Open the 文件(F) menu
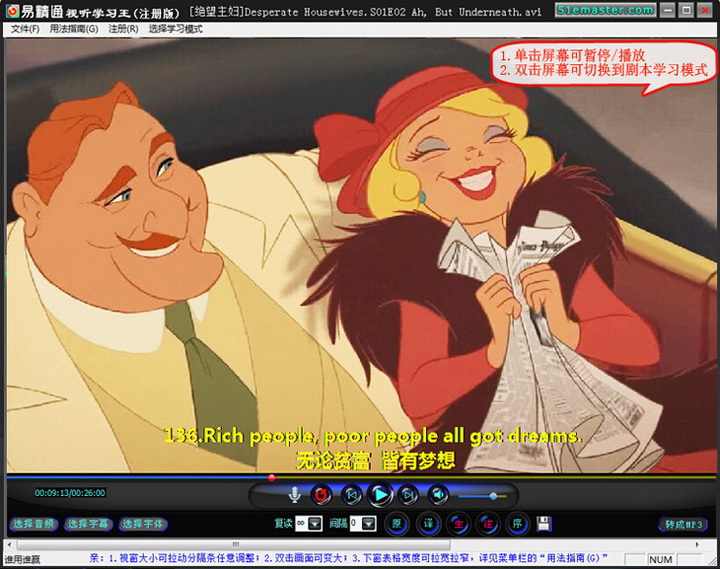This screenshot has height=569, width=720. (x=25, y=29)
